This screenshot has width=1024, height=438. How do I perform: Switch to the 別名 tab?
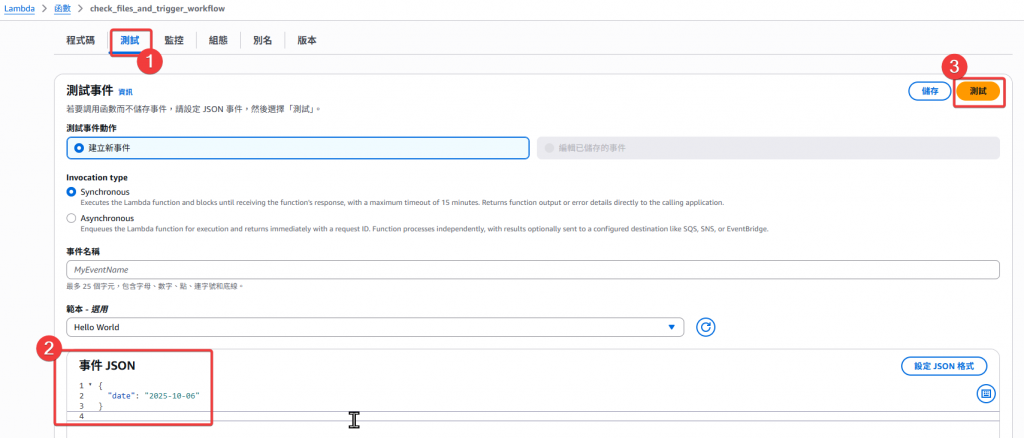pos(263,40)
